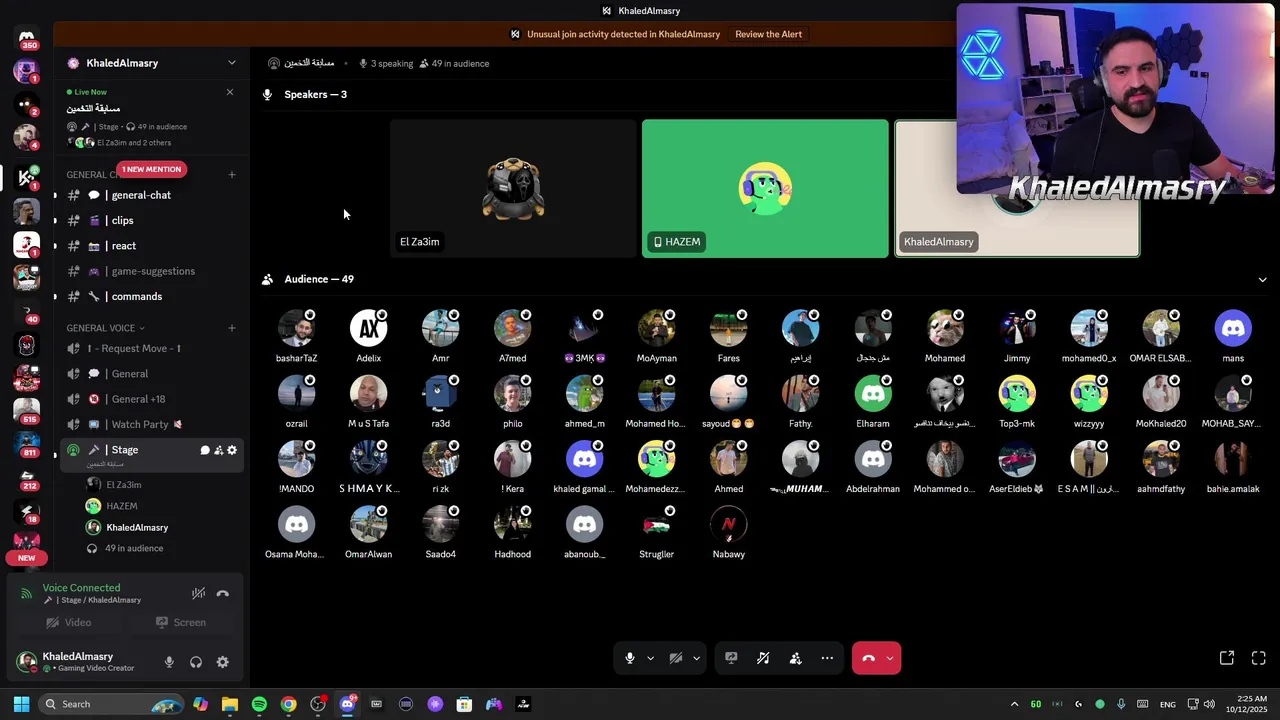This screenshot has width=1280, height=720.
Task: Open Chrome from the taskbar
Action: 288,704
